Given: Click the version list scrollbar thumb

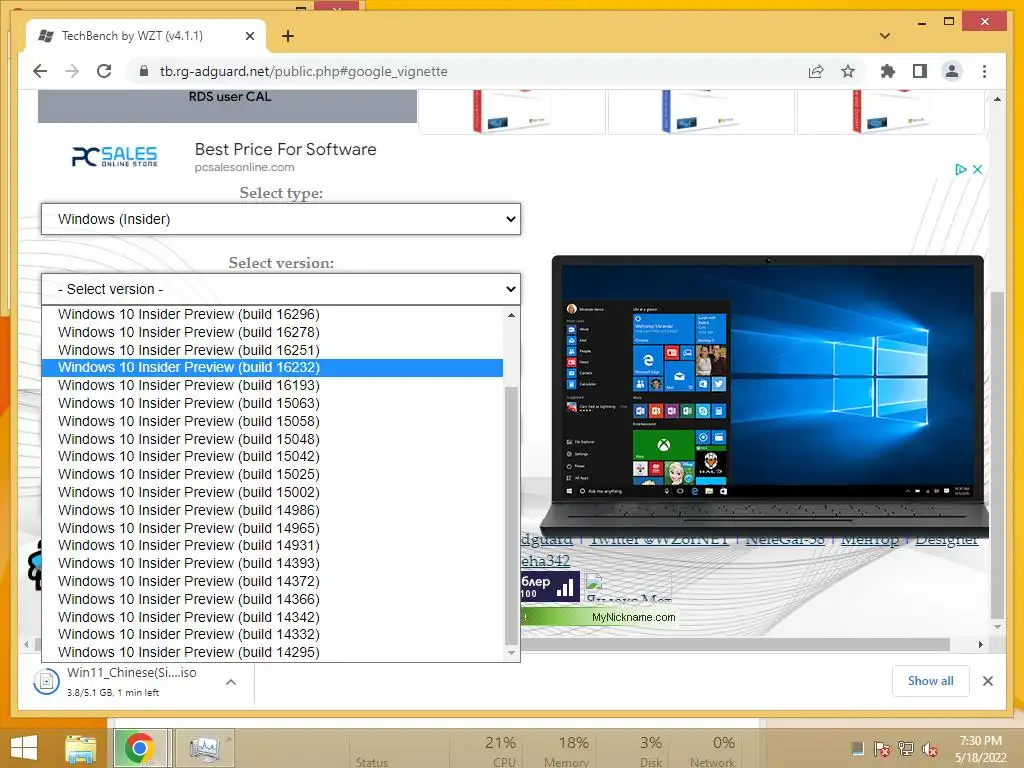Looking at the screenshot, I should tap(511, 515).
